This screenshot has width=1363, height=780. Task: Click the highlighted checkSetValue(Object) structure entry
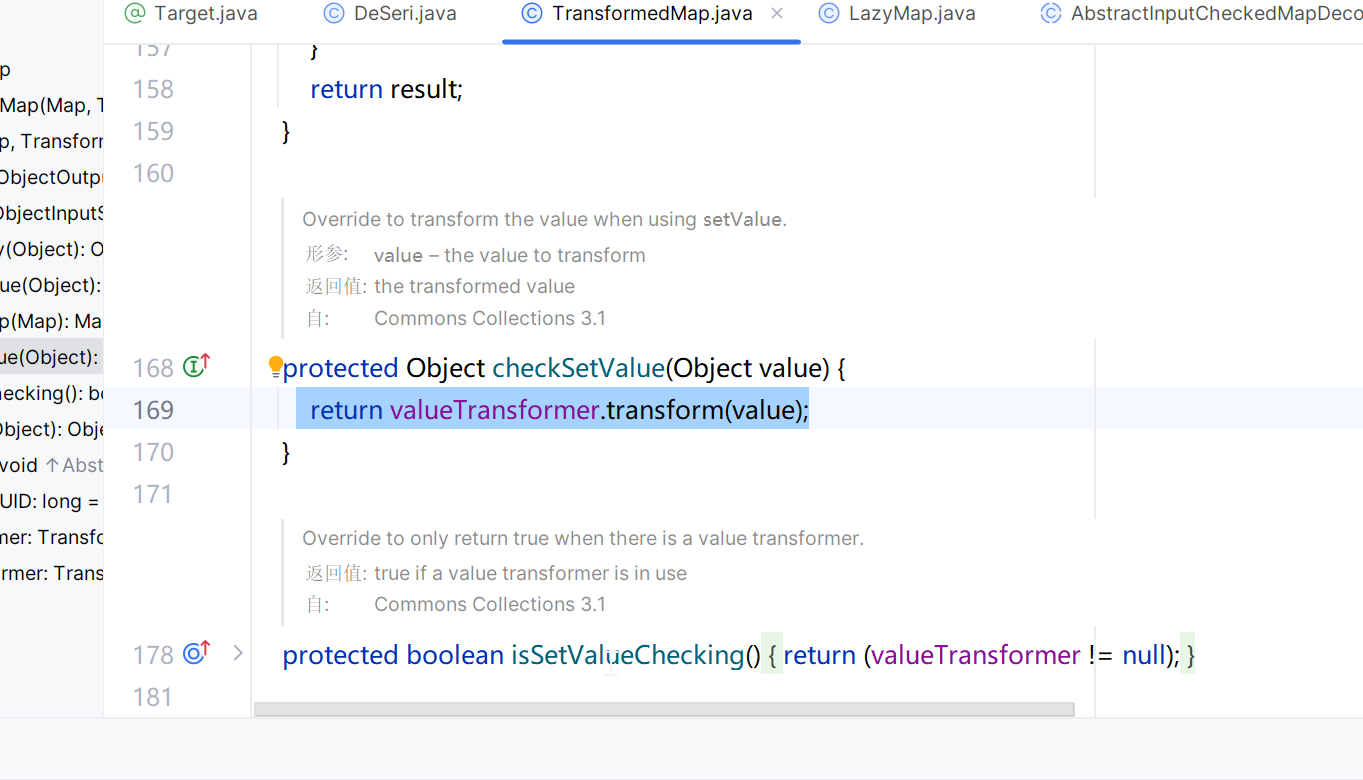[50, 357]
